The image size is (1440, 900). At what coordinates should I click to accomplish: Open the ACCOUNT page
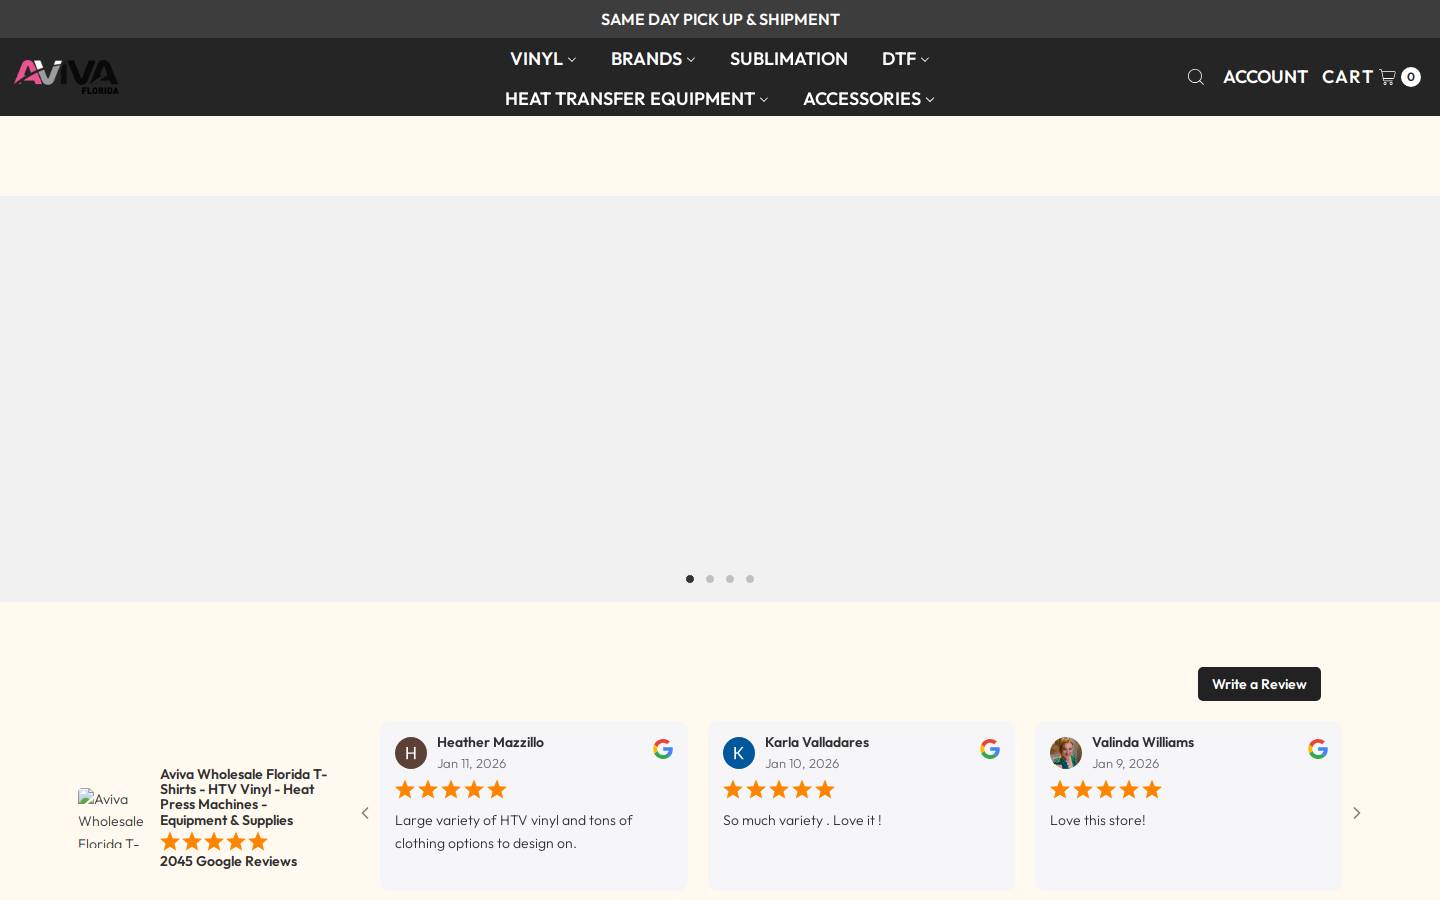[1265, 77]
